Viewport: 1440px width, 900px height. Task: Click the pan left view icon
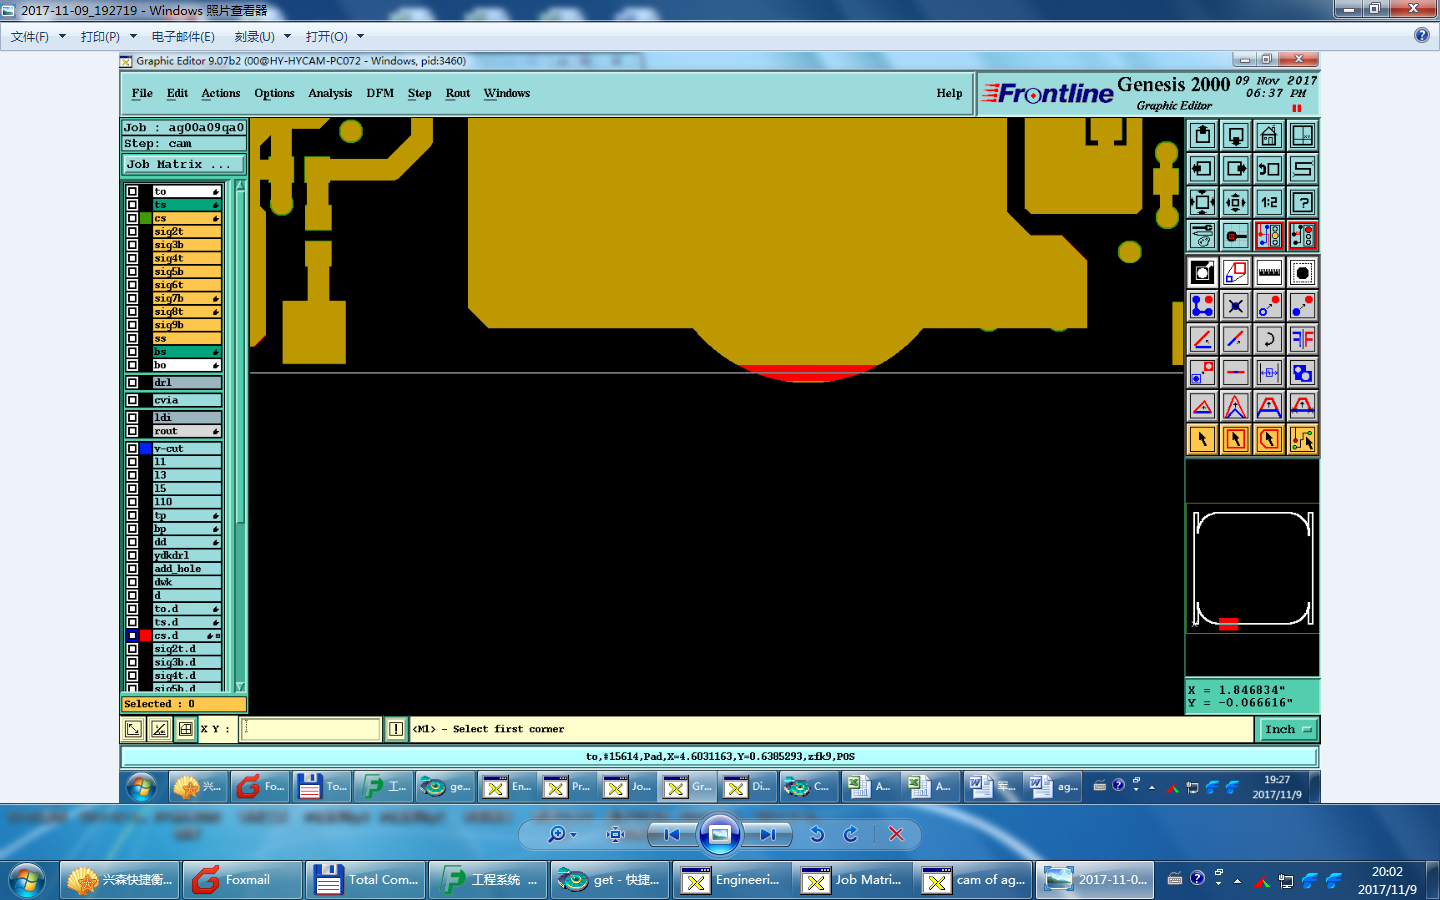pos(1202,169)
